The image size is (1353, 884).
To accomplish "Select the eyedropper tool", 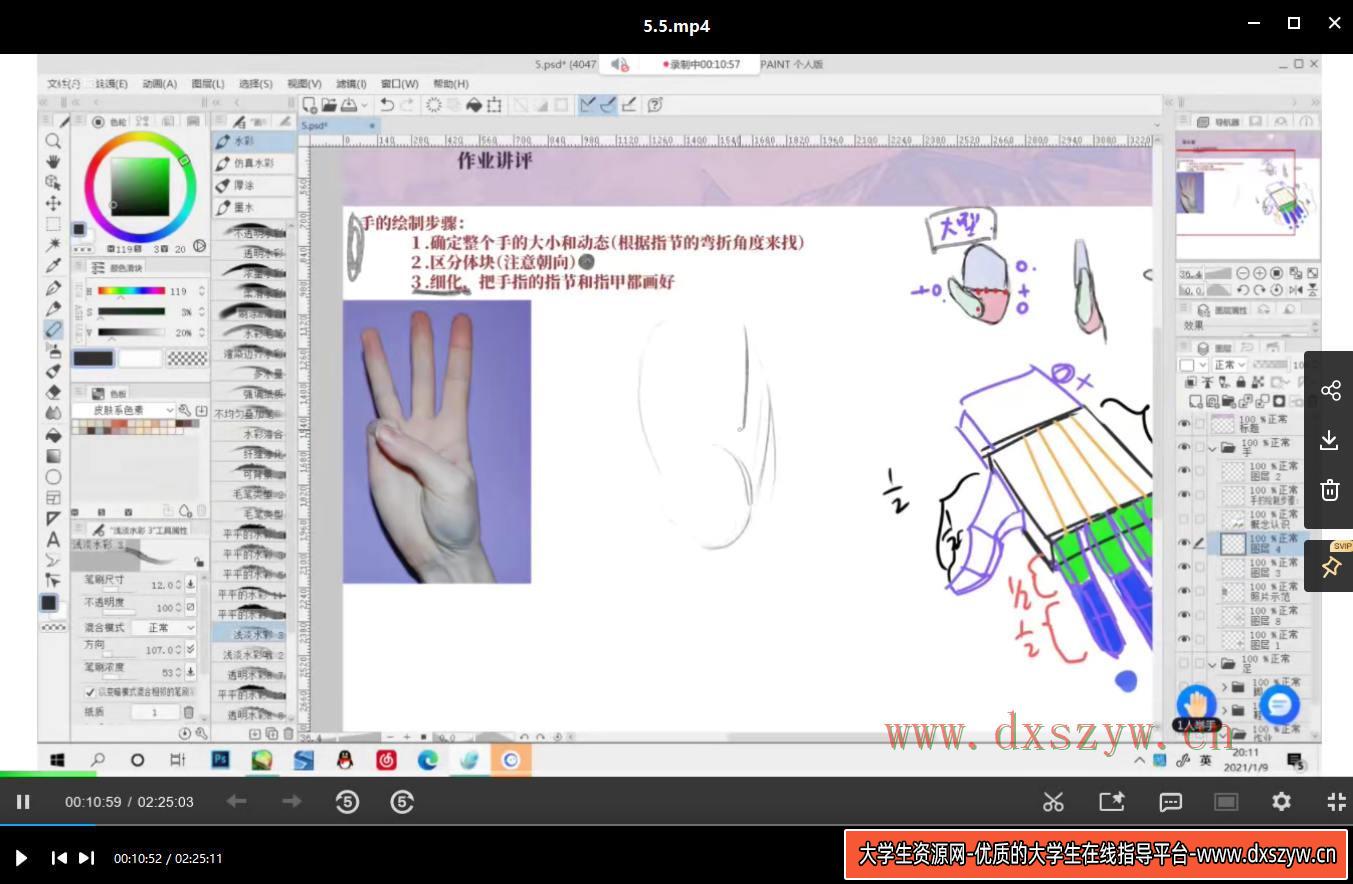I will pos(53,266).
